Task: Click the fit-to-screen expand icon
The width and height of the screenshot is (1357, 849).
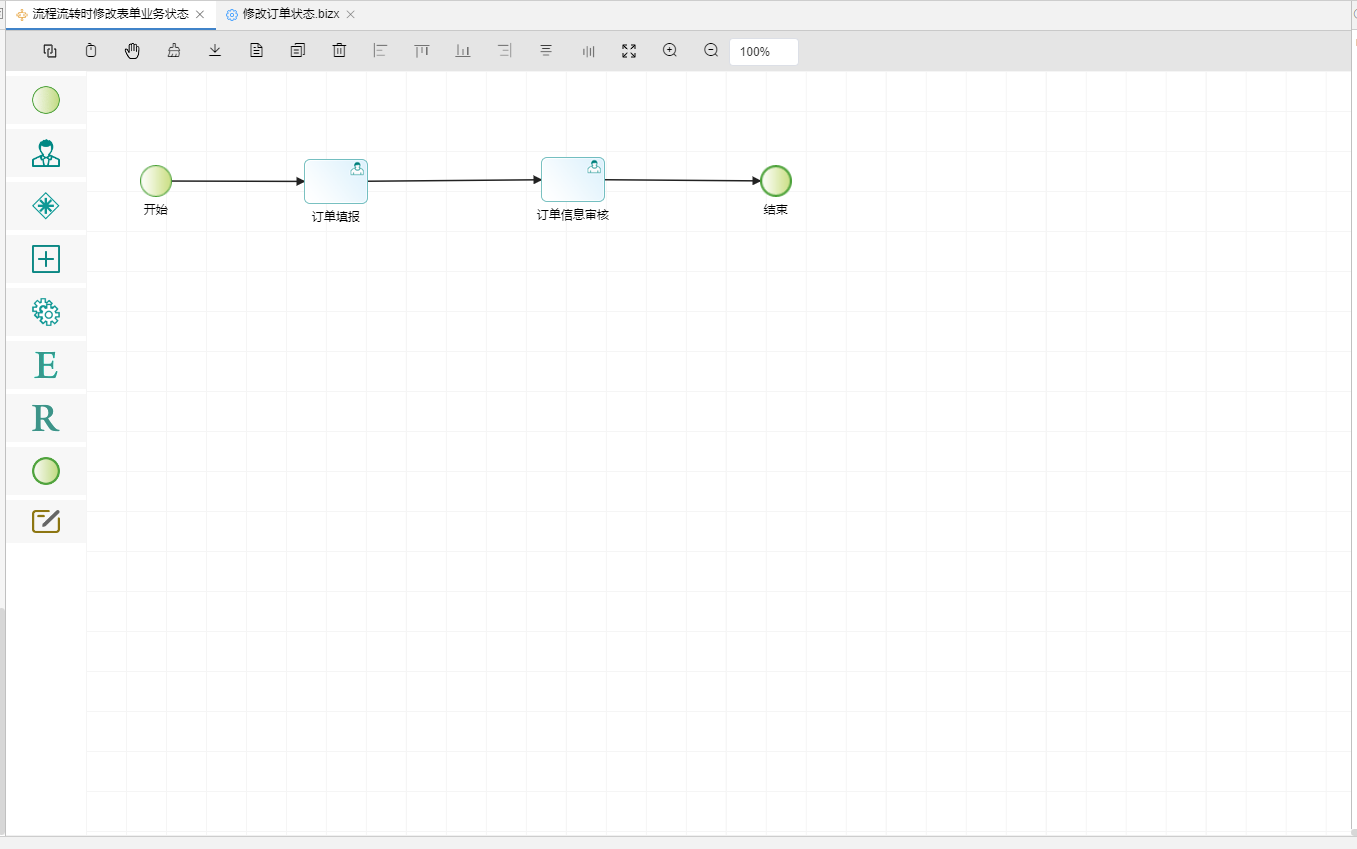Action: [x=629, y=51]
